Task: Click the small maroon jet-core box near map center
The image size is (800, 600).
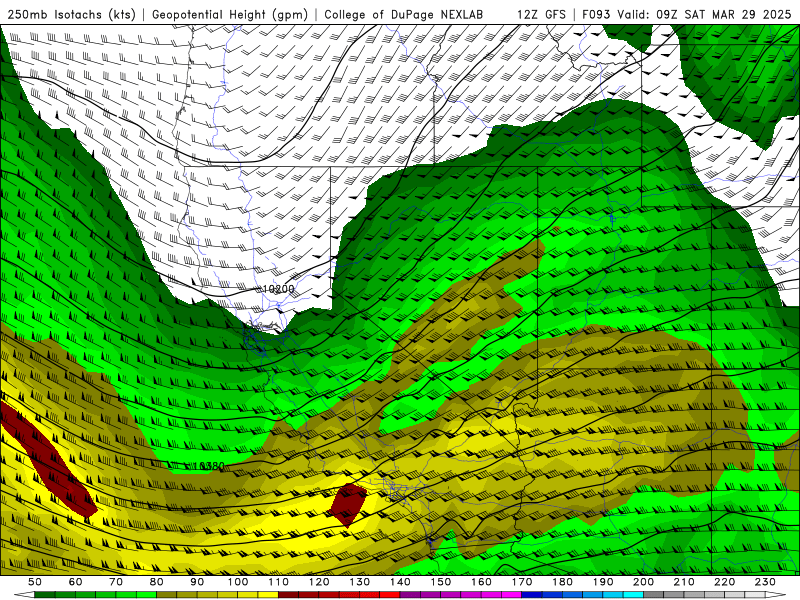Action: tap(348, 505)
